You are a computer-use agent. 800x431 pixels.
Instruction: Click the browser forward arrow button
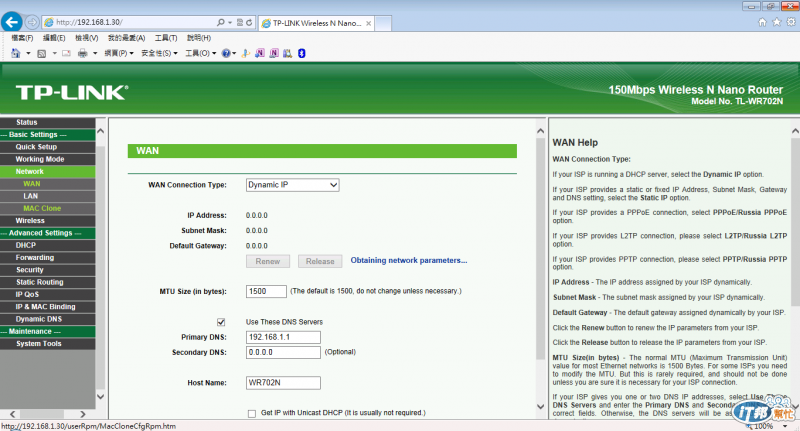32,22
